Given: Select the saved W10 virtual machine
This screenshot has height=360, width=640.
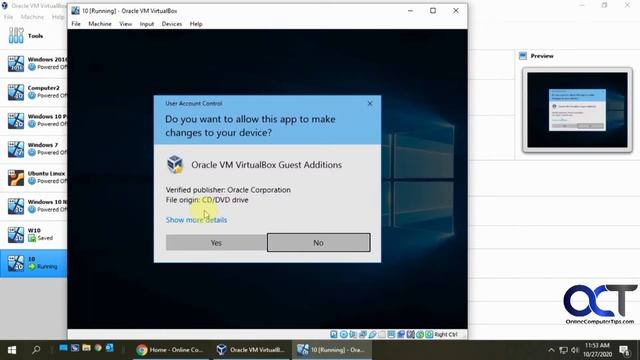Looking at the screenshot, I should [33, 235].
